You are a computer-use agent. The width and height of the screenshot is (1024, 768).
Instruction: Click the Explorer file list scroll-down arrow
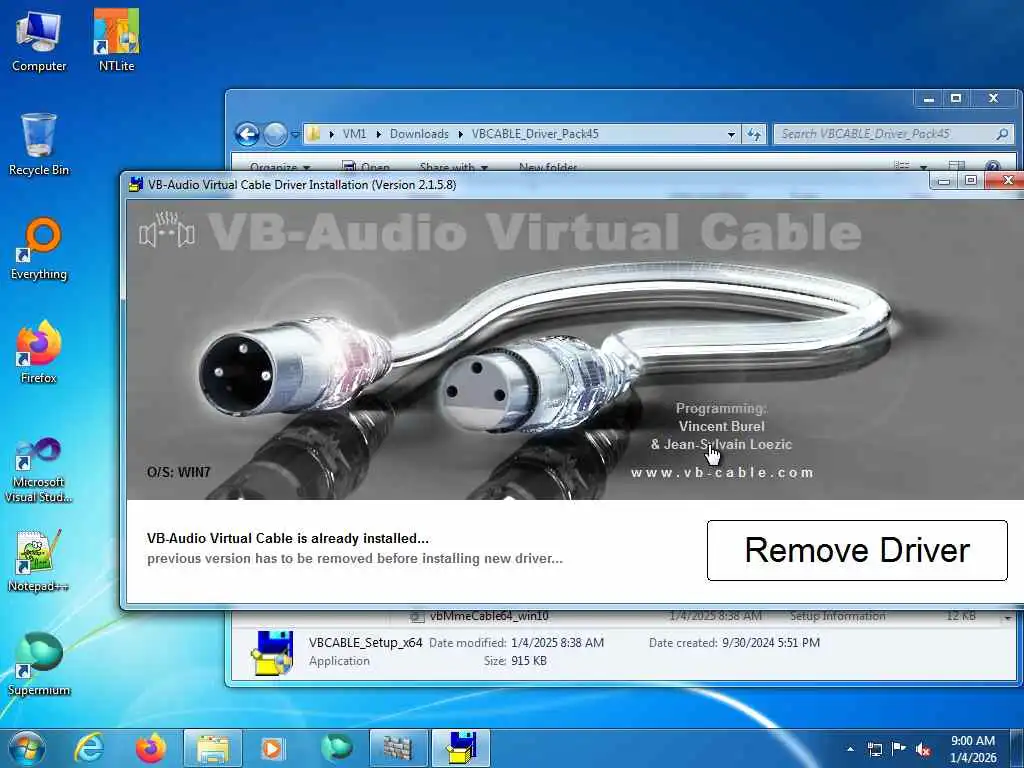pyautogui.click(x=1008, y=617)
